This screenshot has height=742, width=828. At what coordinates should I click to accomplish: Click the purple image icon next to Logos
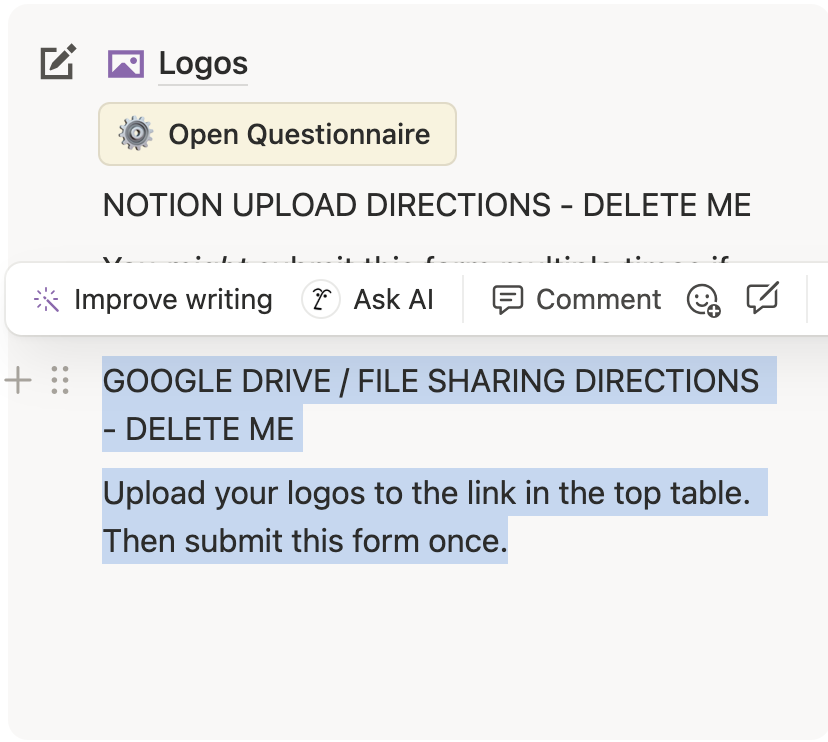coord(125,64)
